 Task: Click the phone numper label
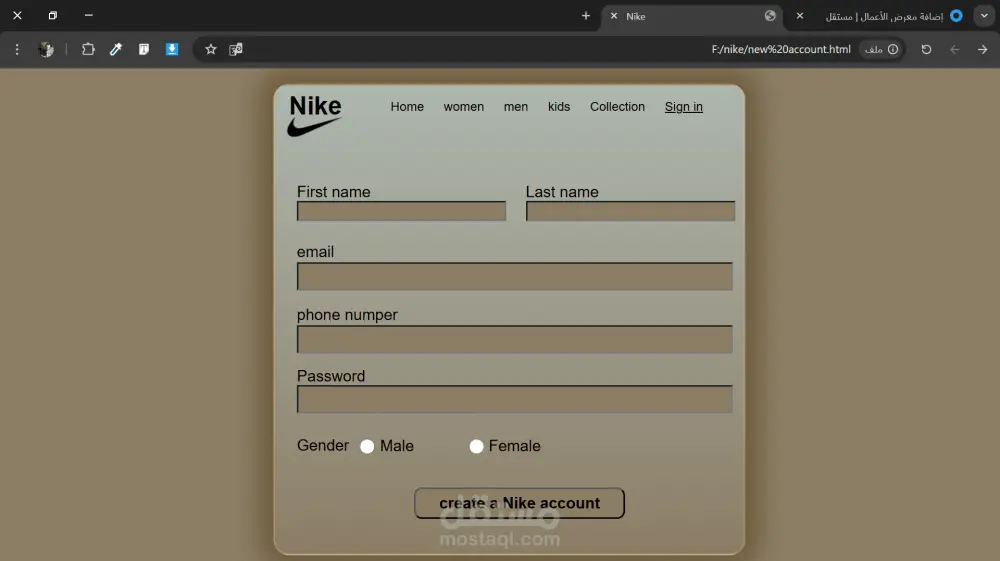[x=347, y=315]
